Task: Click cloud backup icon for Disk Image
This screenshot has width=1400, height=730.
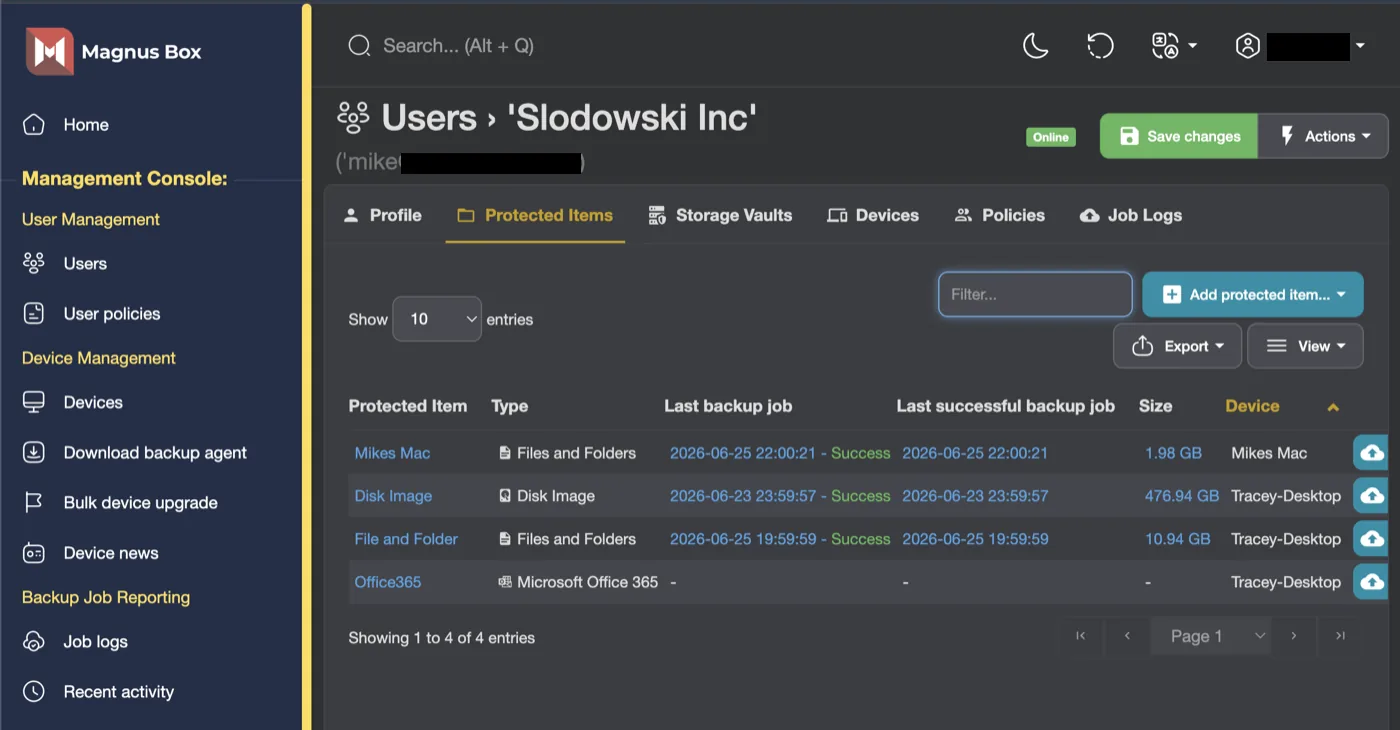Action: coord(1372,495)
